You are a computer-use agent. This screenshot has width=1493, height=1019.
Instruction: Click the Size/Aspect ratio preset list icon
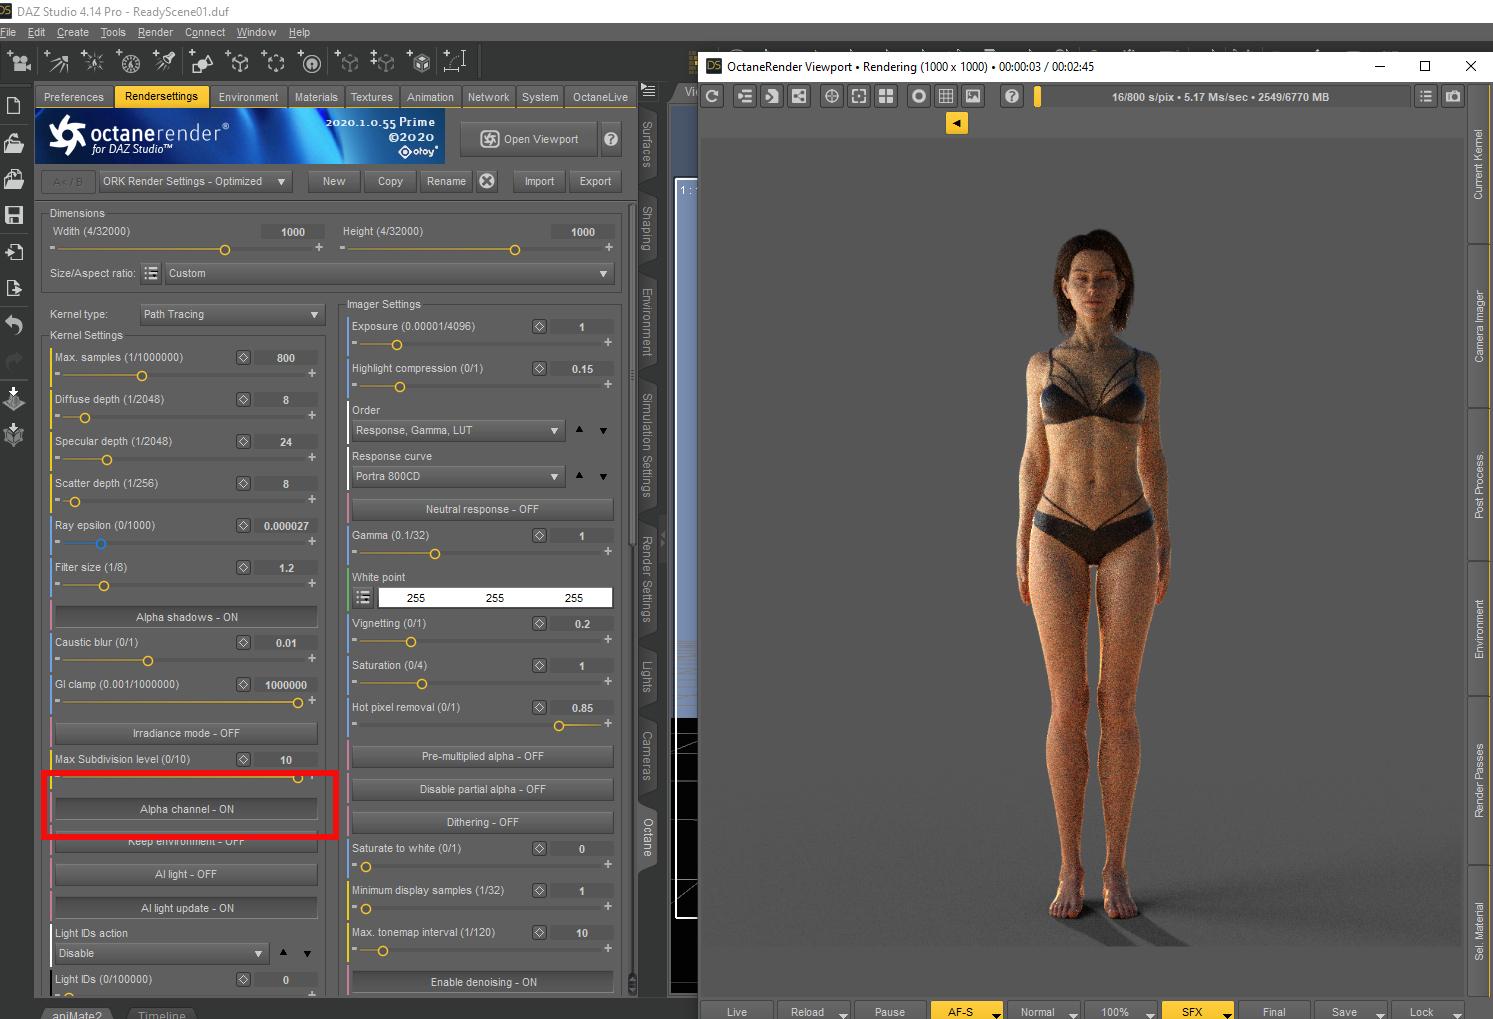click(151, 273)
